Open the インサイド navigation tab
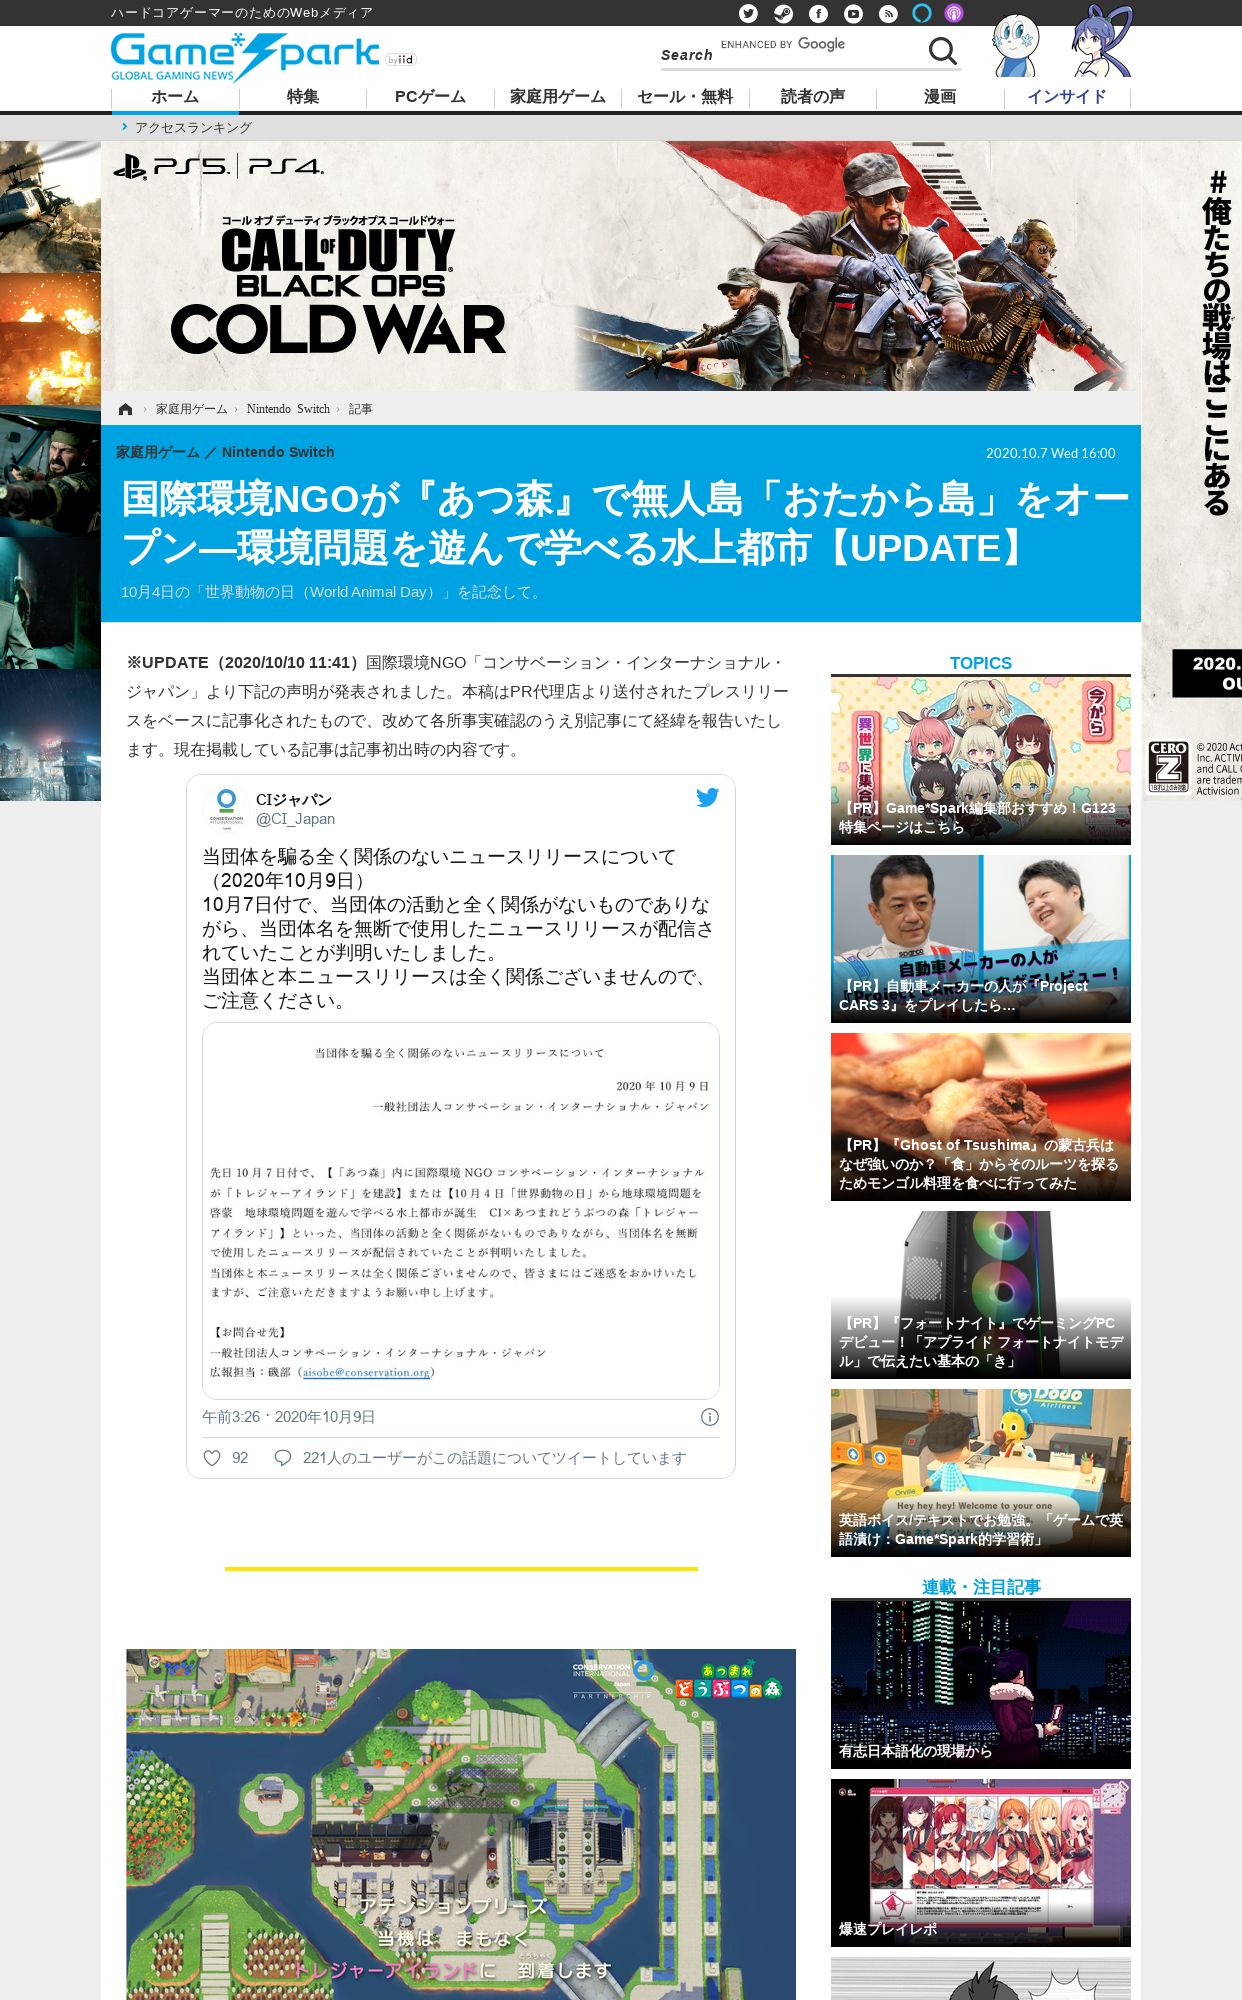The image size is (1242, 2000). point(1067,97)
